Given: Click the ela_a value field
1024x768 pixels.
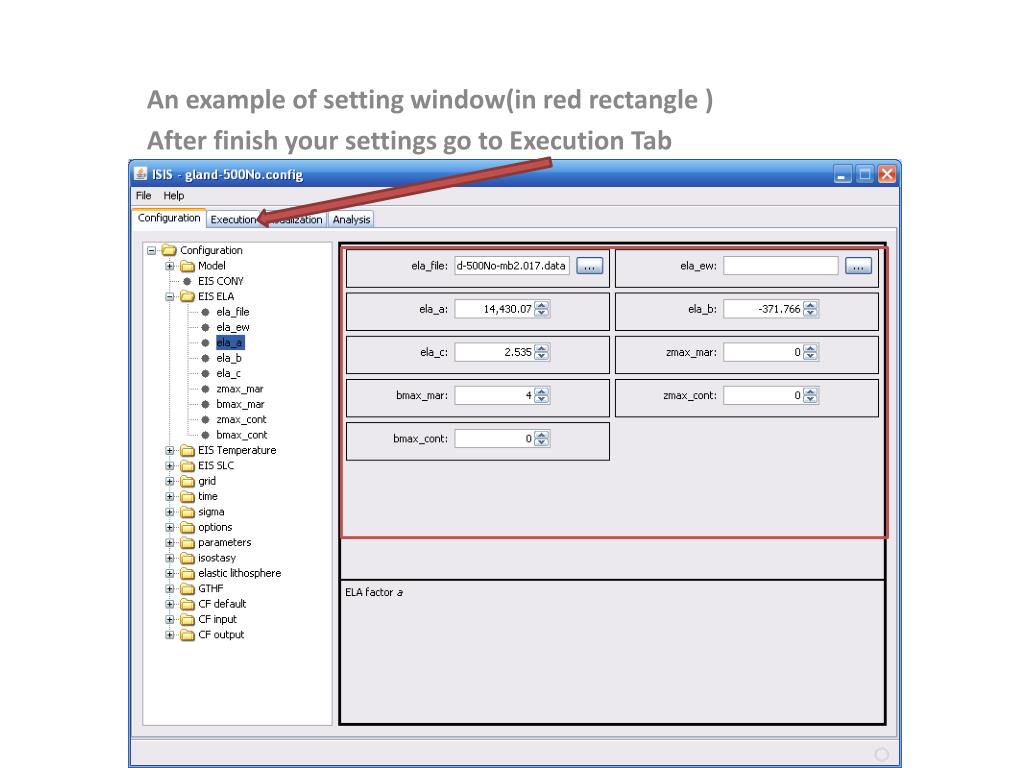Looking at the screenshot, I should (494, 309).
